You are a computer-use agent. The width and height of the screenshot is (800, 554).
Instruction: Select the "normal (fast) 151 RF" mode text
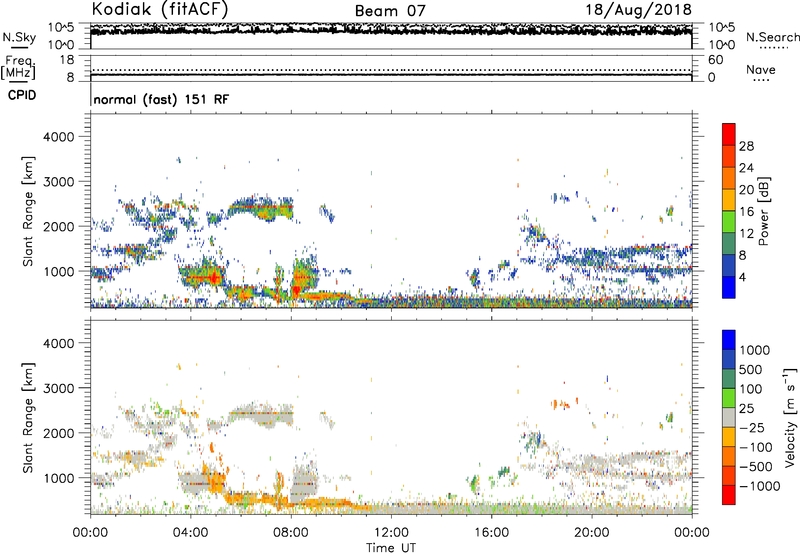[x=161, y=100]
